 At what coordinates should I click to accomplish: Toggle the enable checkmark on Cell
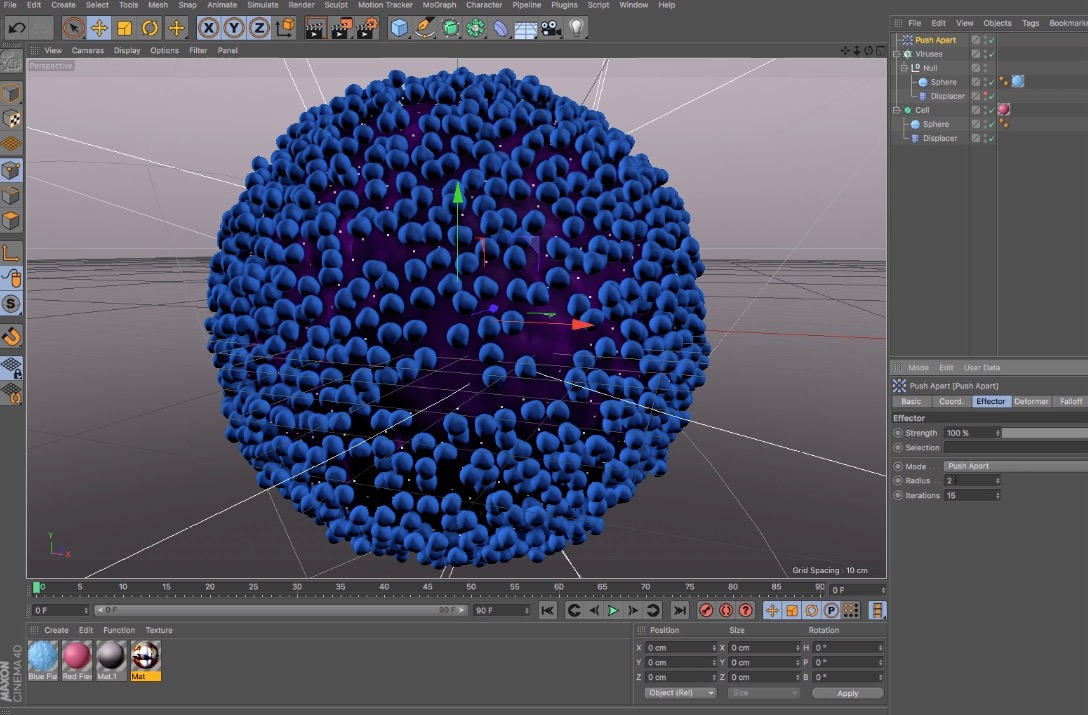point(990,110)
